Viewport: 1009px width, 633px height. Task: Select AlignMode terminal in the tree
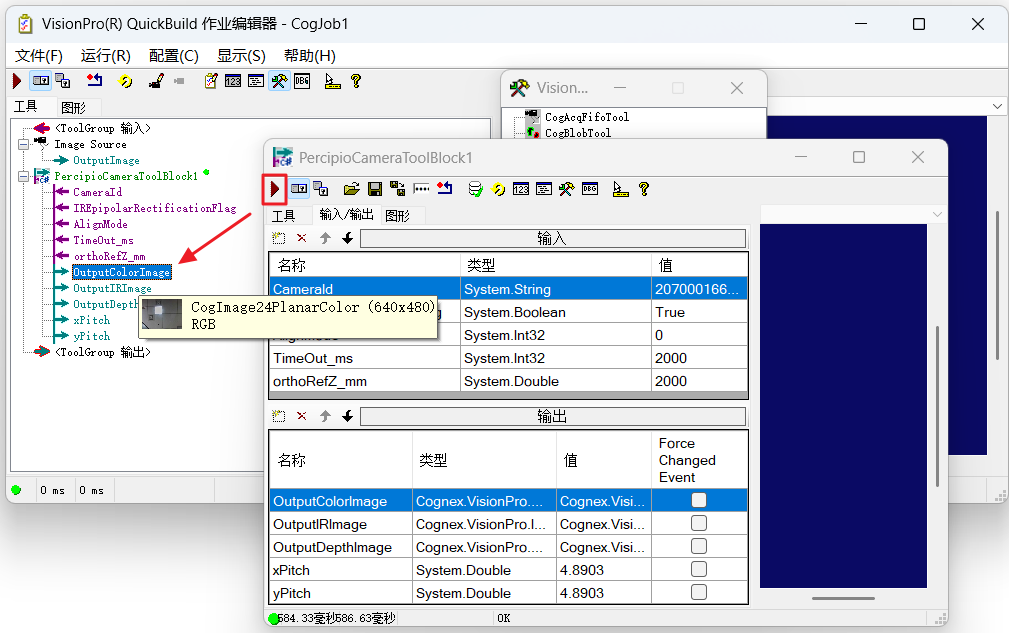pyautogui.click(x=100, y=225)
